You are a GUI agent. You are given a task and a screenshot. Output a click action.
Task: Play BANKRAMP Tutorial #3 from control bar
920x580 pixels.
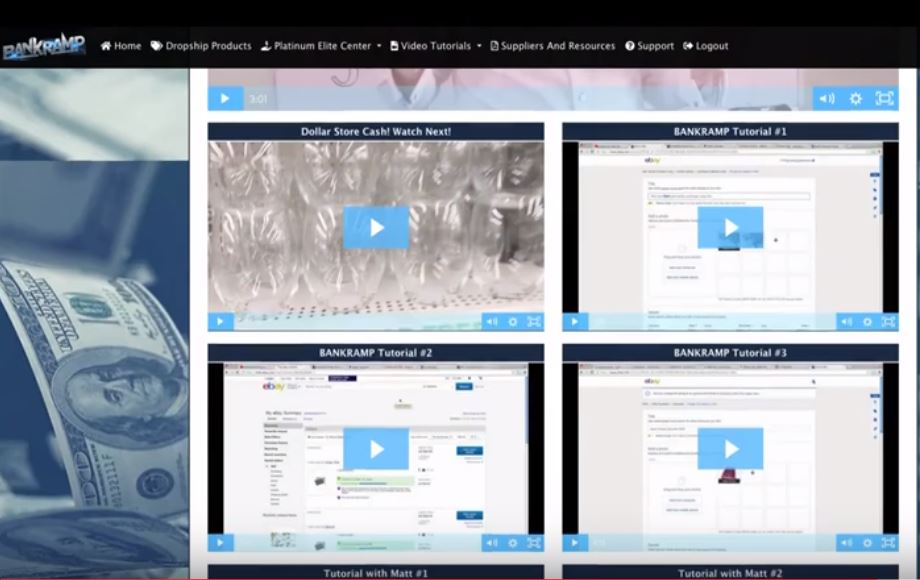point(575,542)
